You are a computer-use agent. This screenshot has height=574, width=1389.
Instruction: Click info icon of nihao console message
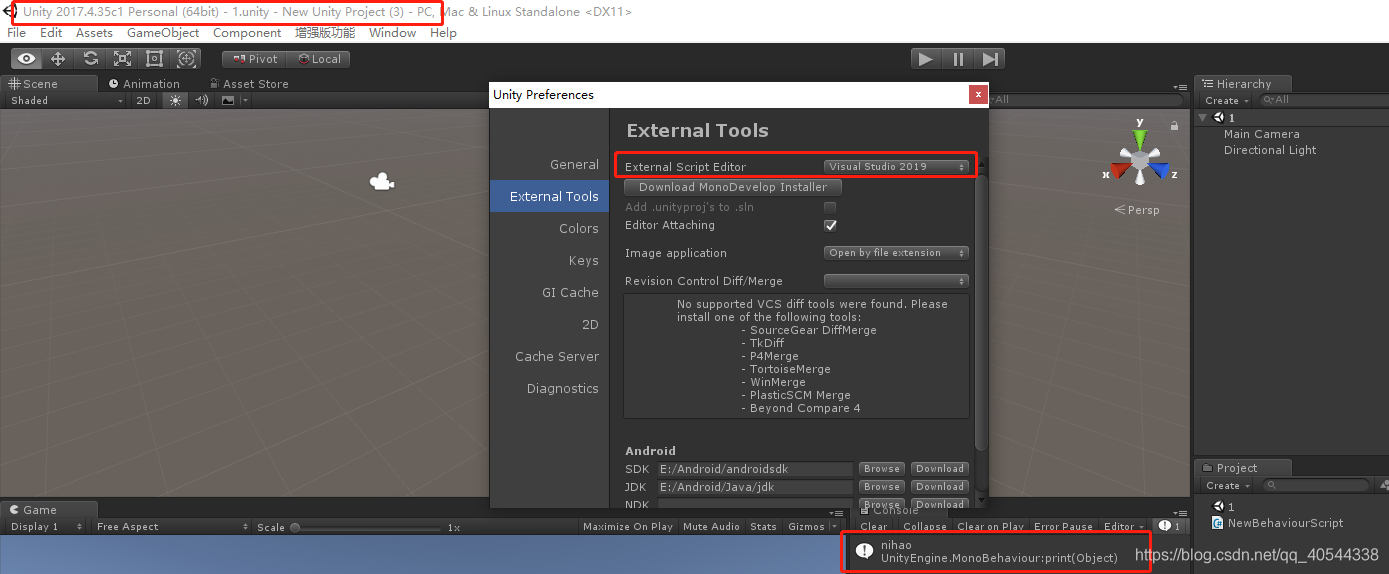click(864, 551)
